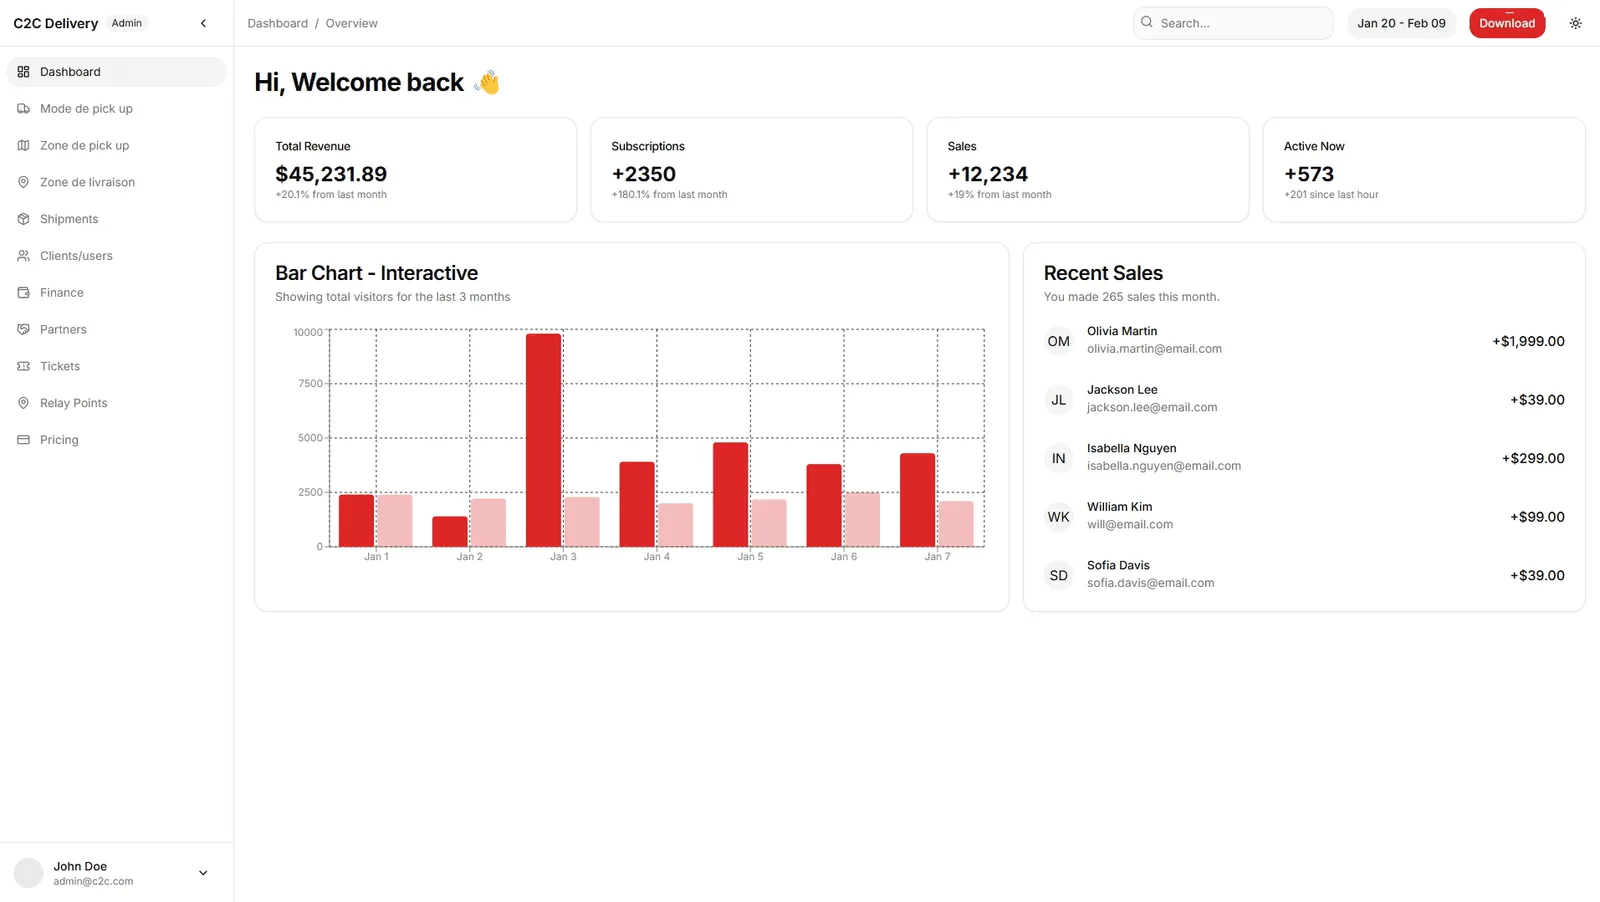Click admin@c2c.com email in footer
The width and height of the screenshot is (1600, 902).
click(93, 882)
